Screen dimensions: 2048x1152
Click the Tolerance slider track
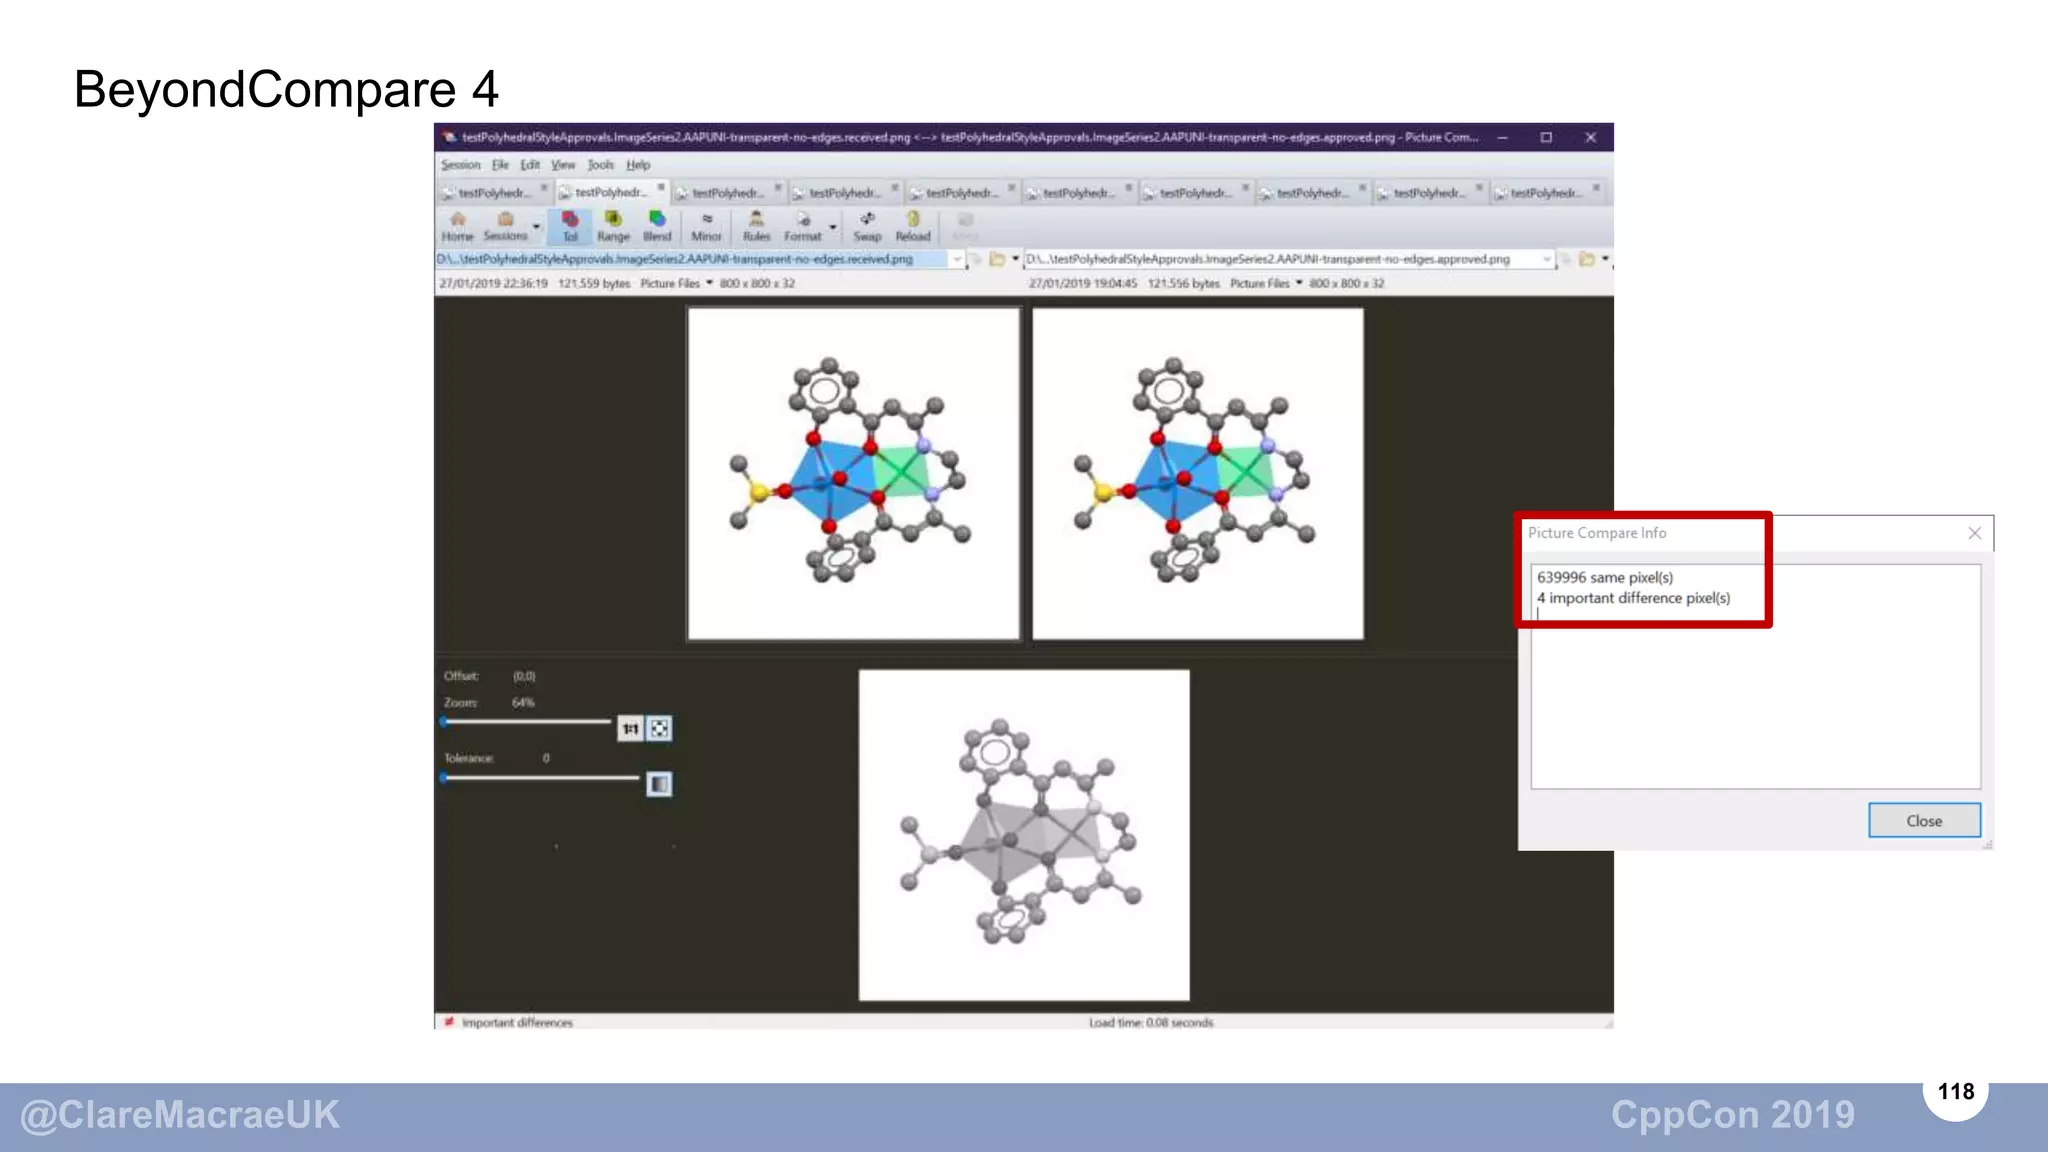(x=541, y=777)
